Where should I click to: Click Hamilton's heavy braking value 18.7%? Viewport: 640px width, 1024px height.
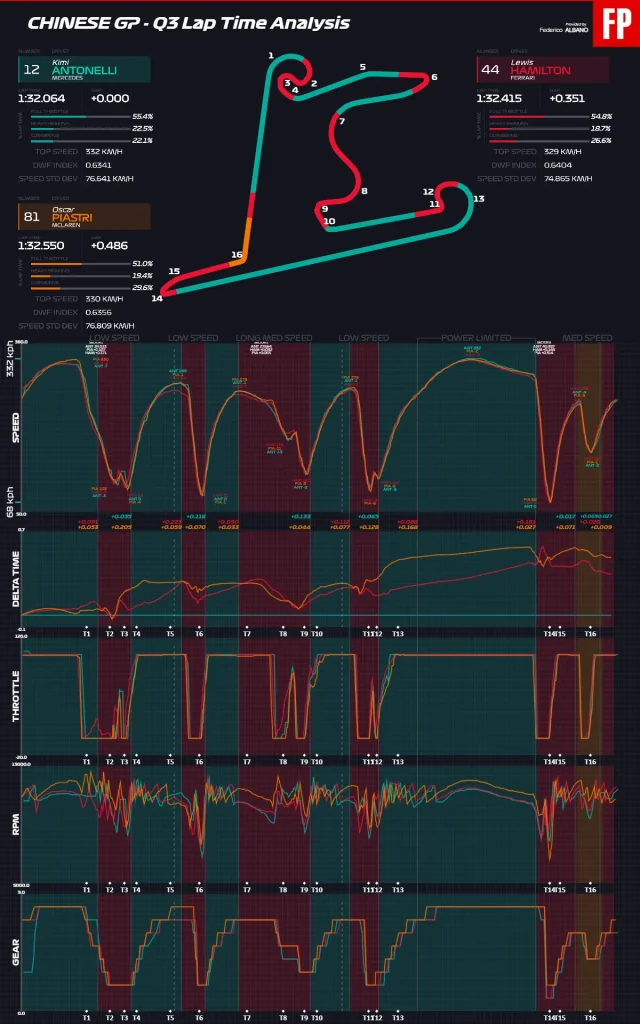[600, 129]
